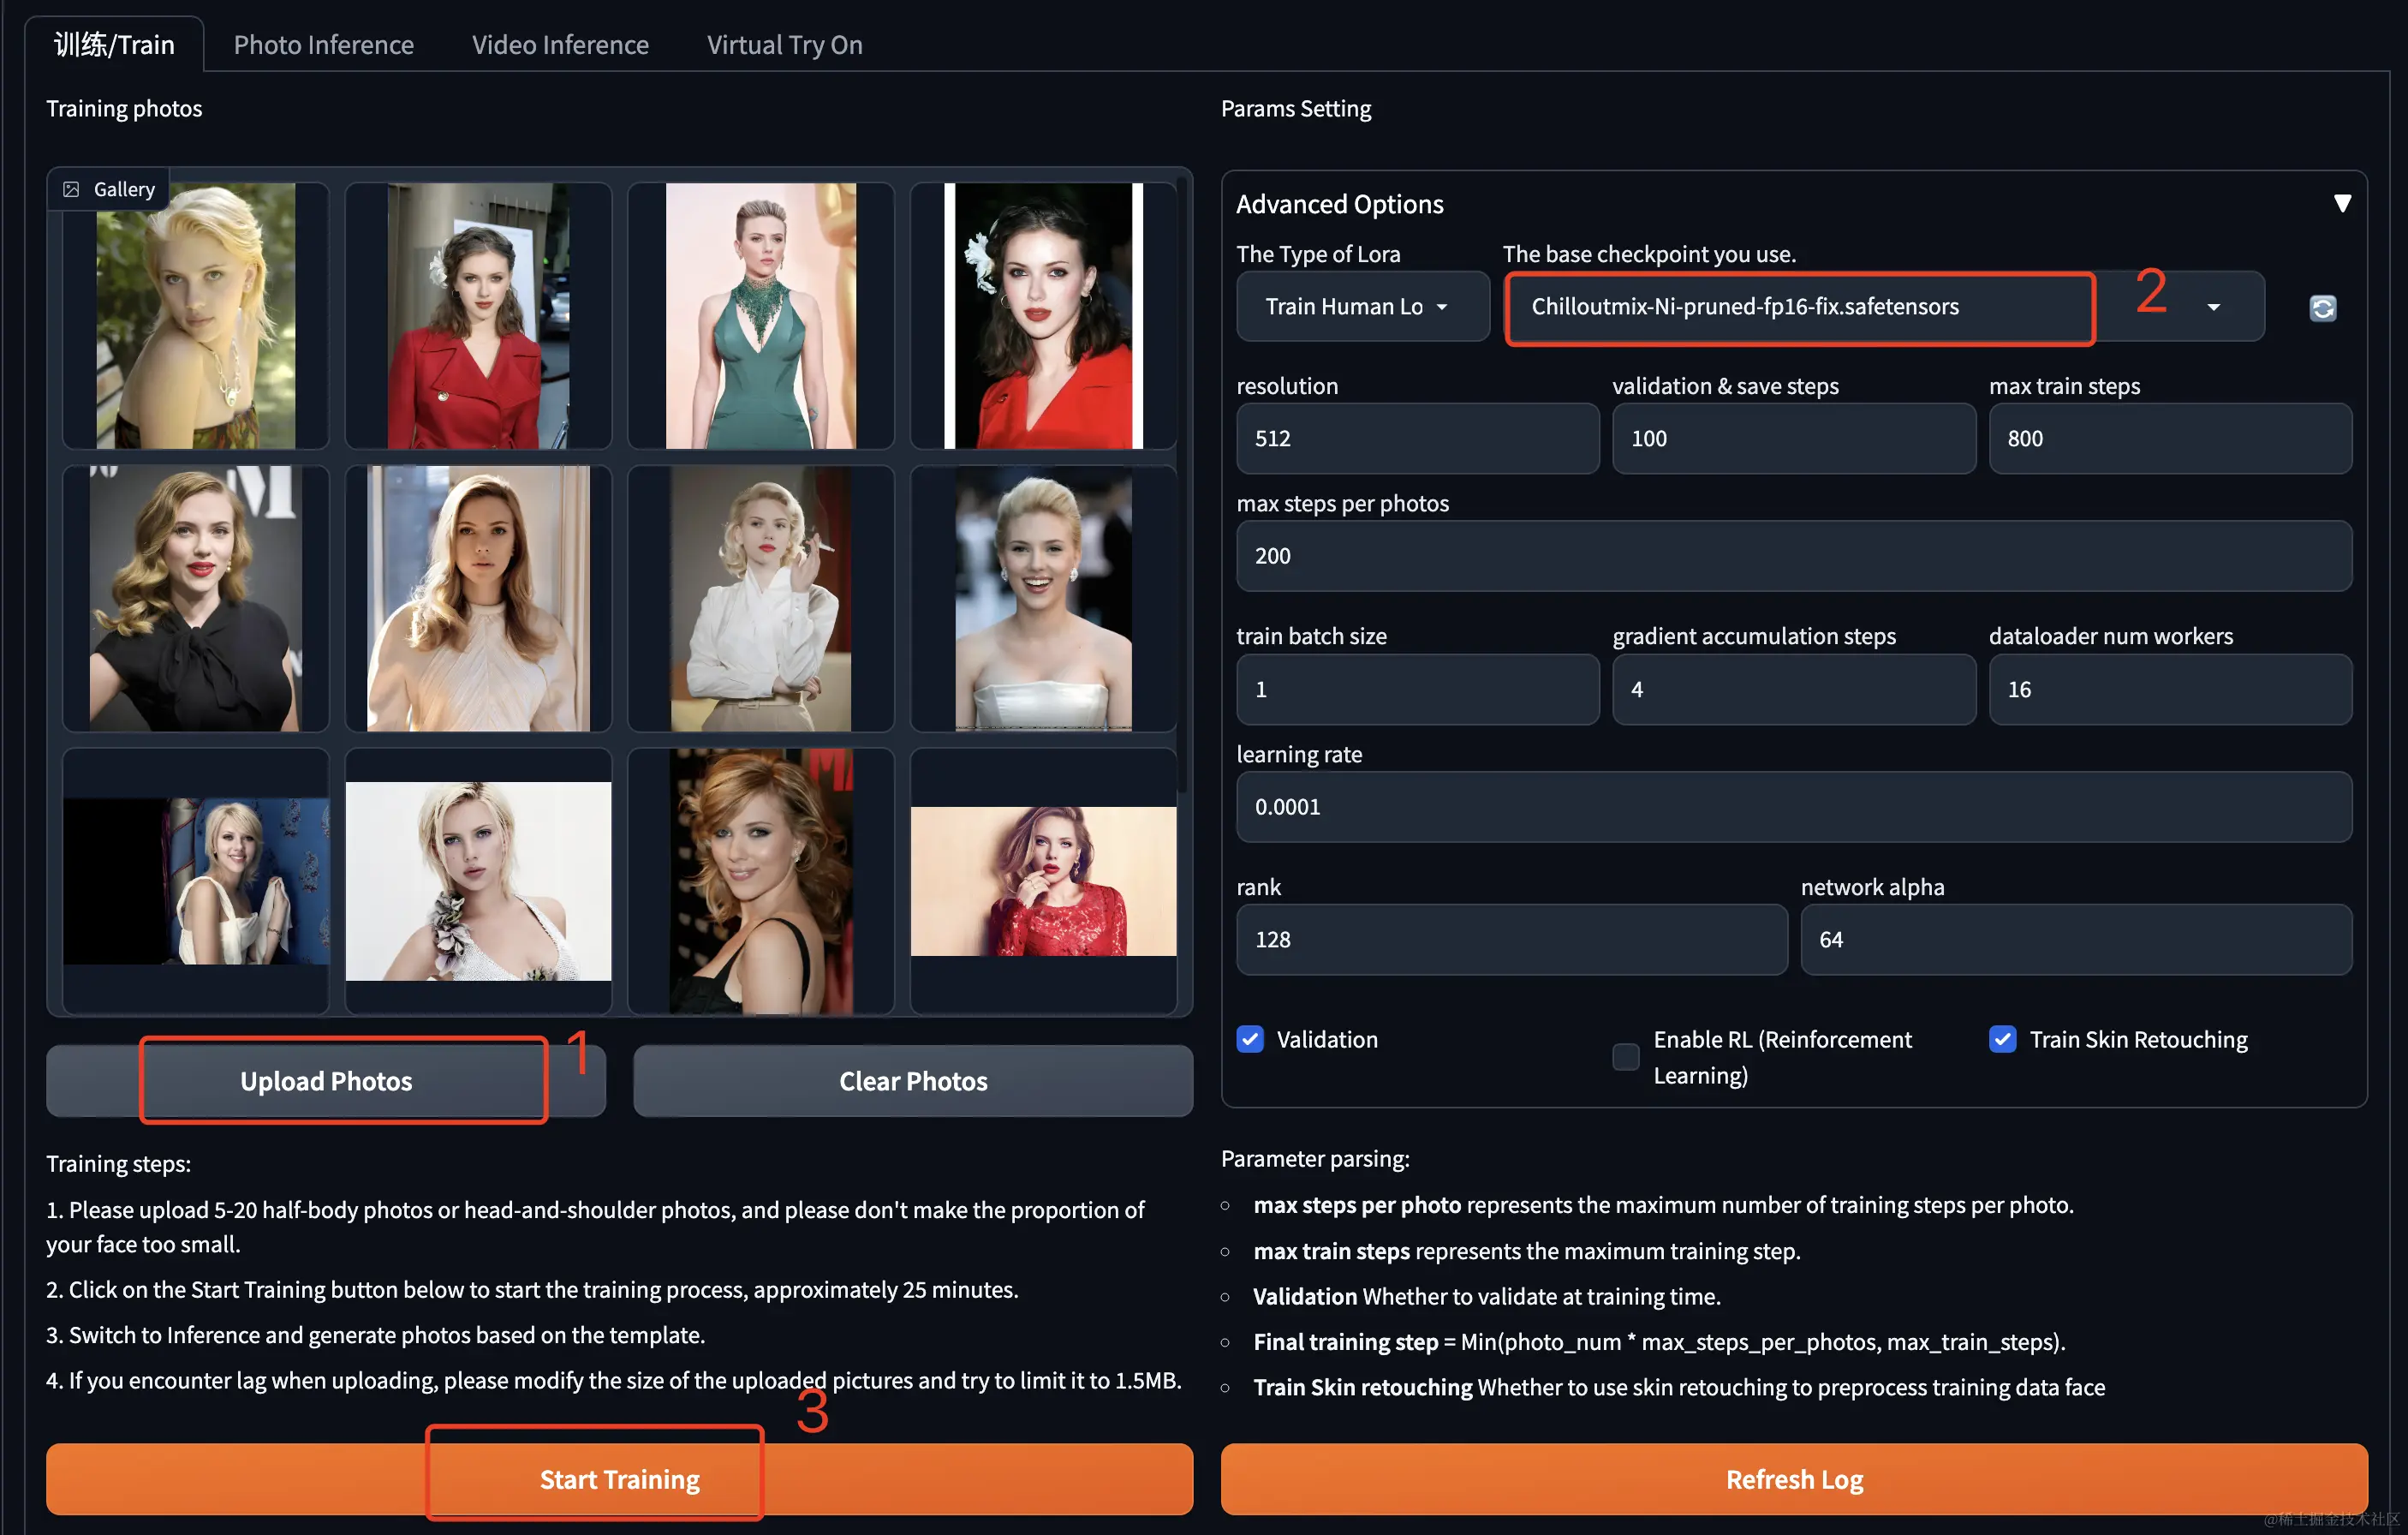Switch to the Photo Inference tab
The image size is (2408, 1535).
click(x=323, y=45)
